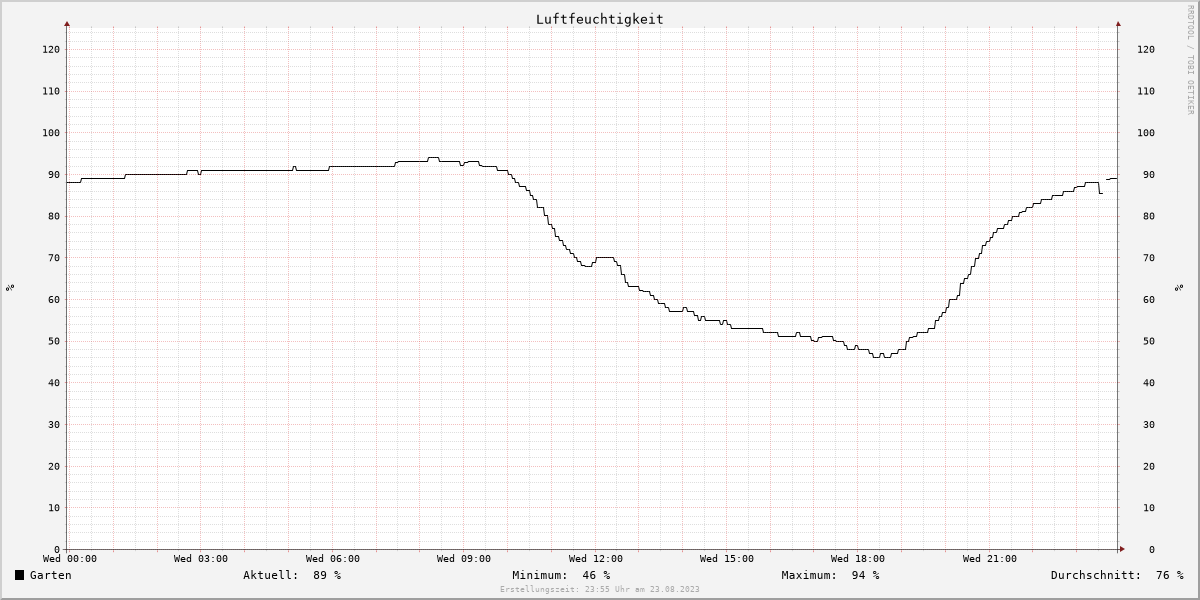Select the Durchschnitt 76 % value
Viewport: 1200px width, 600px height.
tap(1169, 575)
